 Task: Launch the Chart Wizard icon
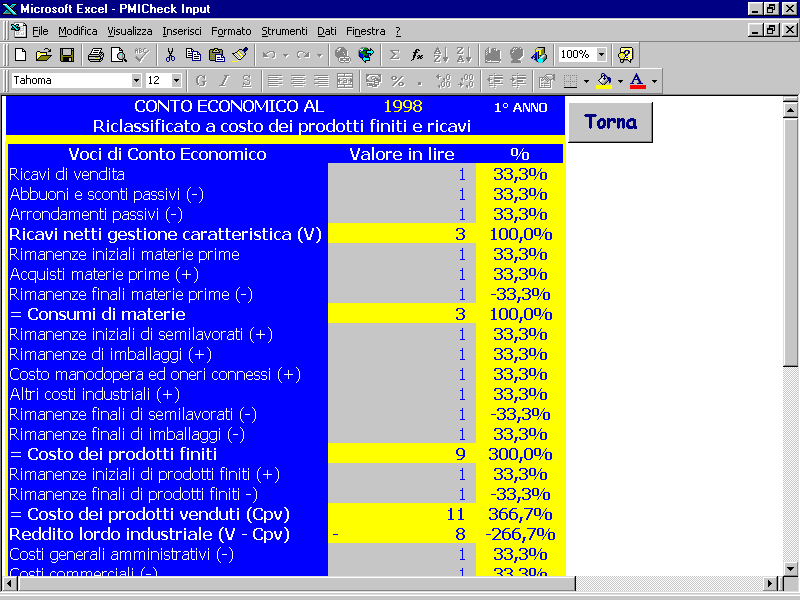(493, 55)
